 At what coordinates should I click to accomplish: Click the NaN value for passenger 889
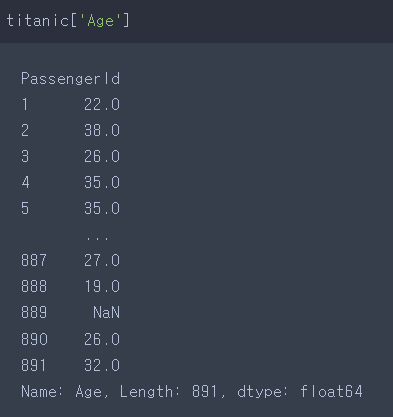pyautogui.click(x=106, y=313)
